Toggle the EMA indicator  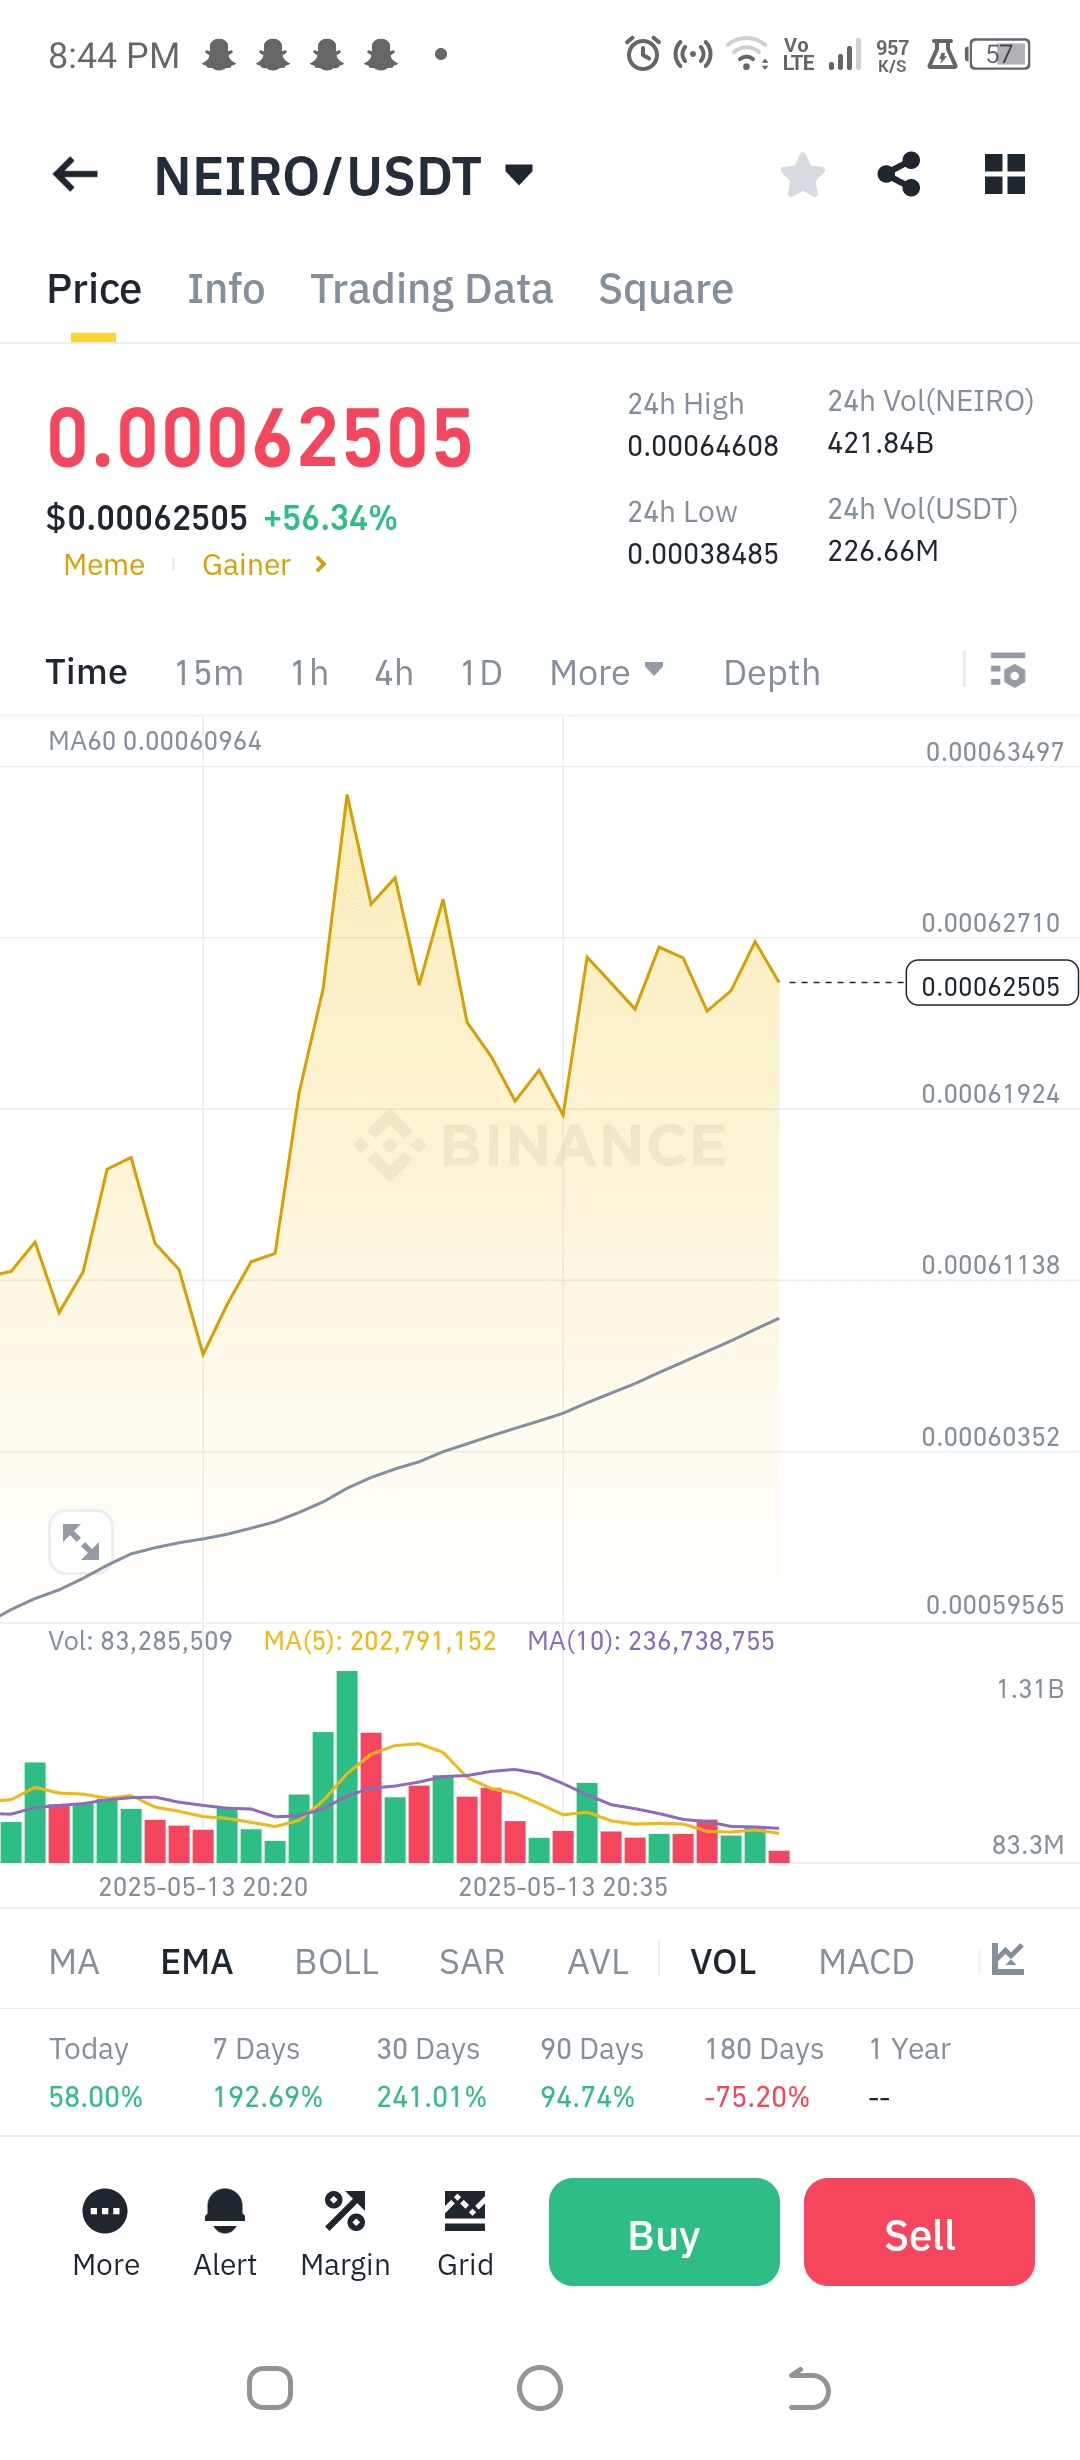197,1962
